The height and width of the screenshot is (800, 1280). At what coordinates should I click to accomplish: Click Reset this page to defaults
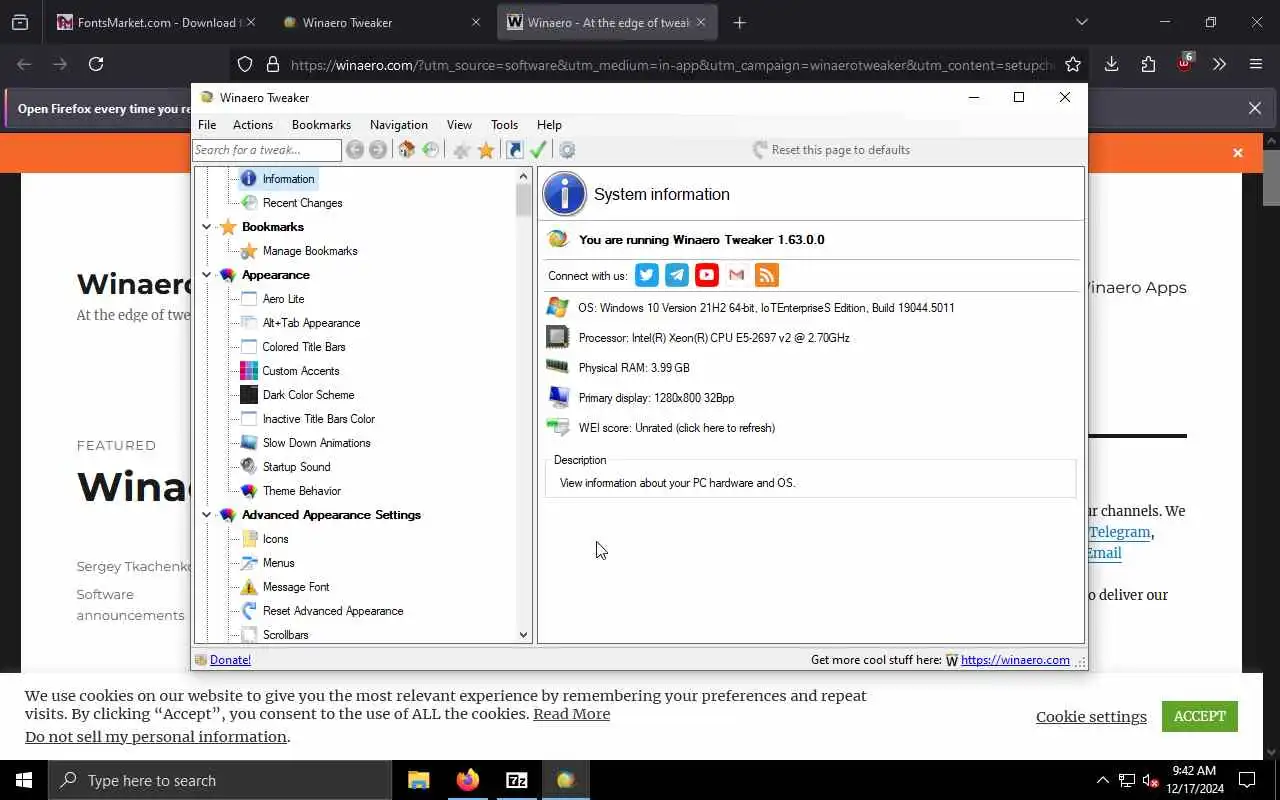pyautogui.click(x=831, y=150)
